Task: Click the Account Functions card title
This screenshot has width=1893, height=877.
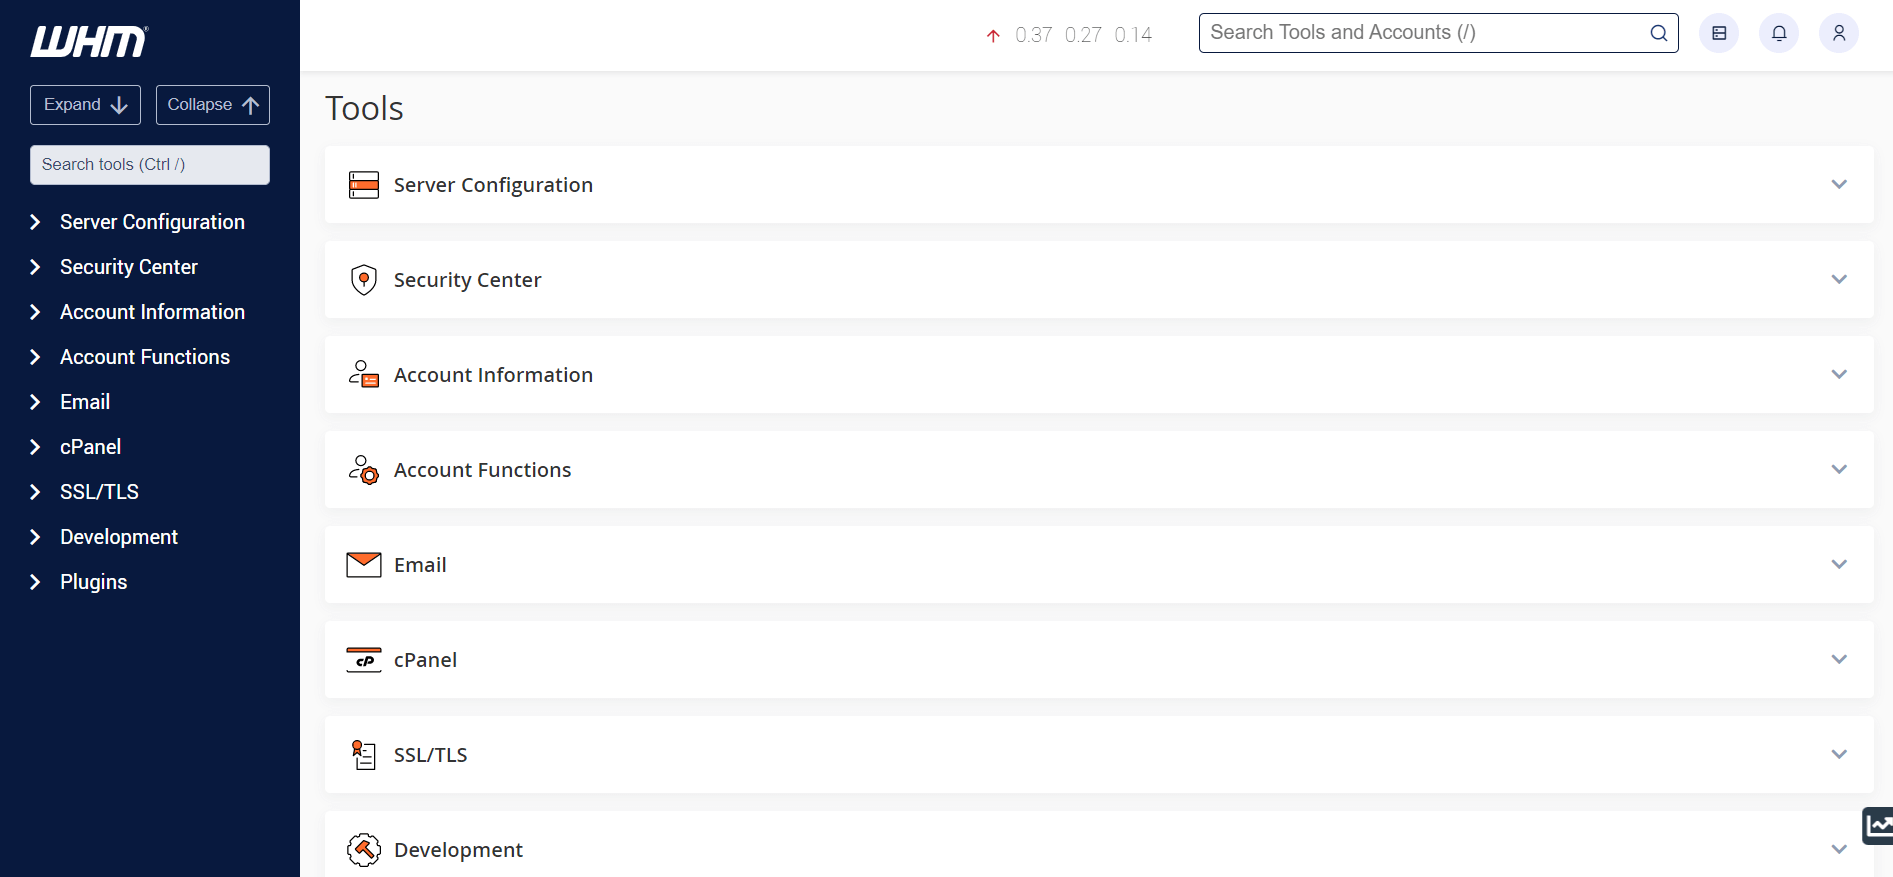Action: click(x=482, y=470)
